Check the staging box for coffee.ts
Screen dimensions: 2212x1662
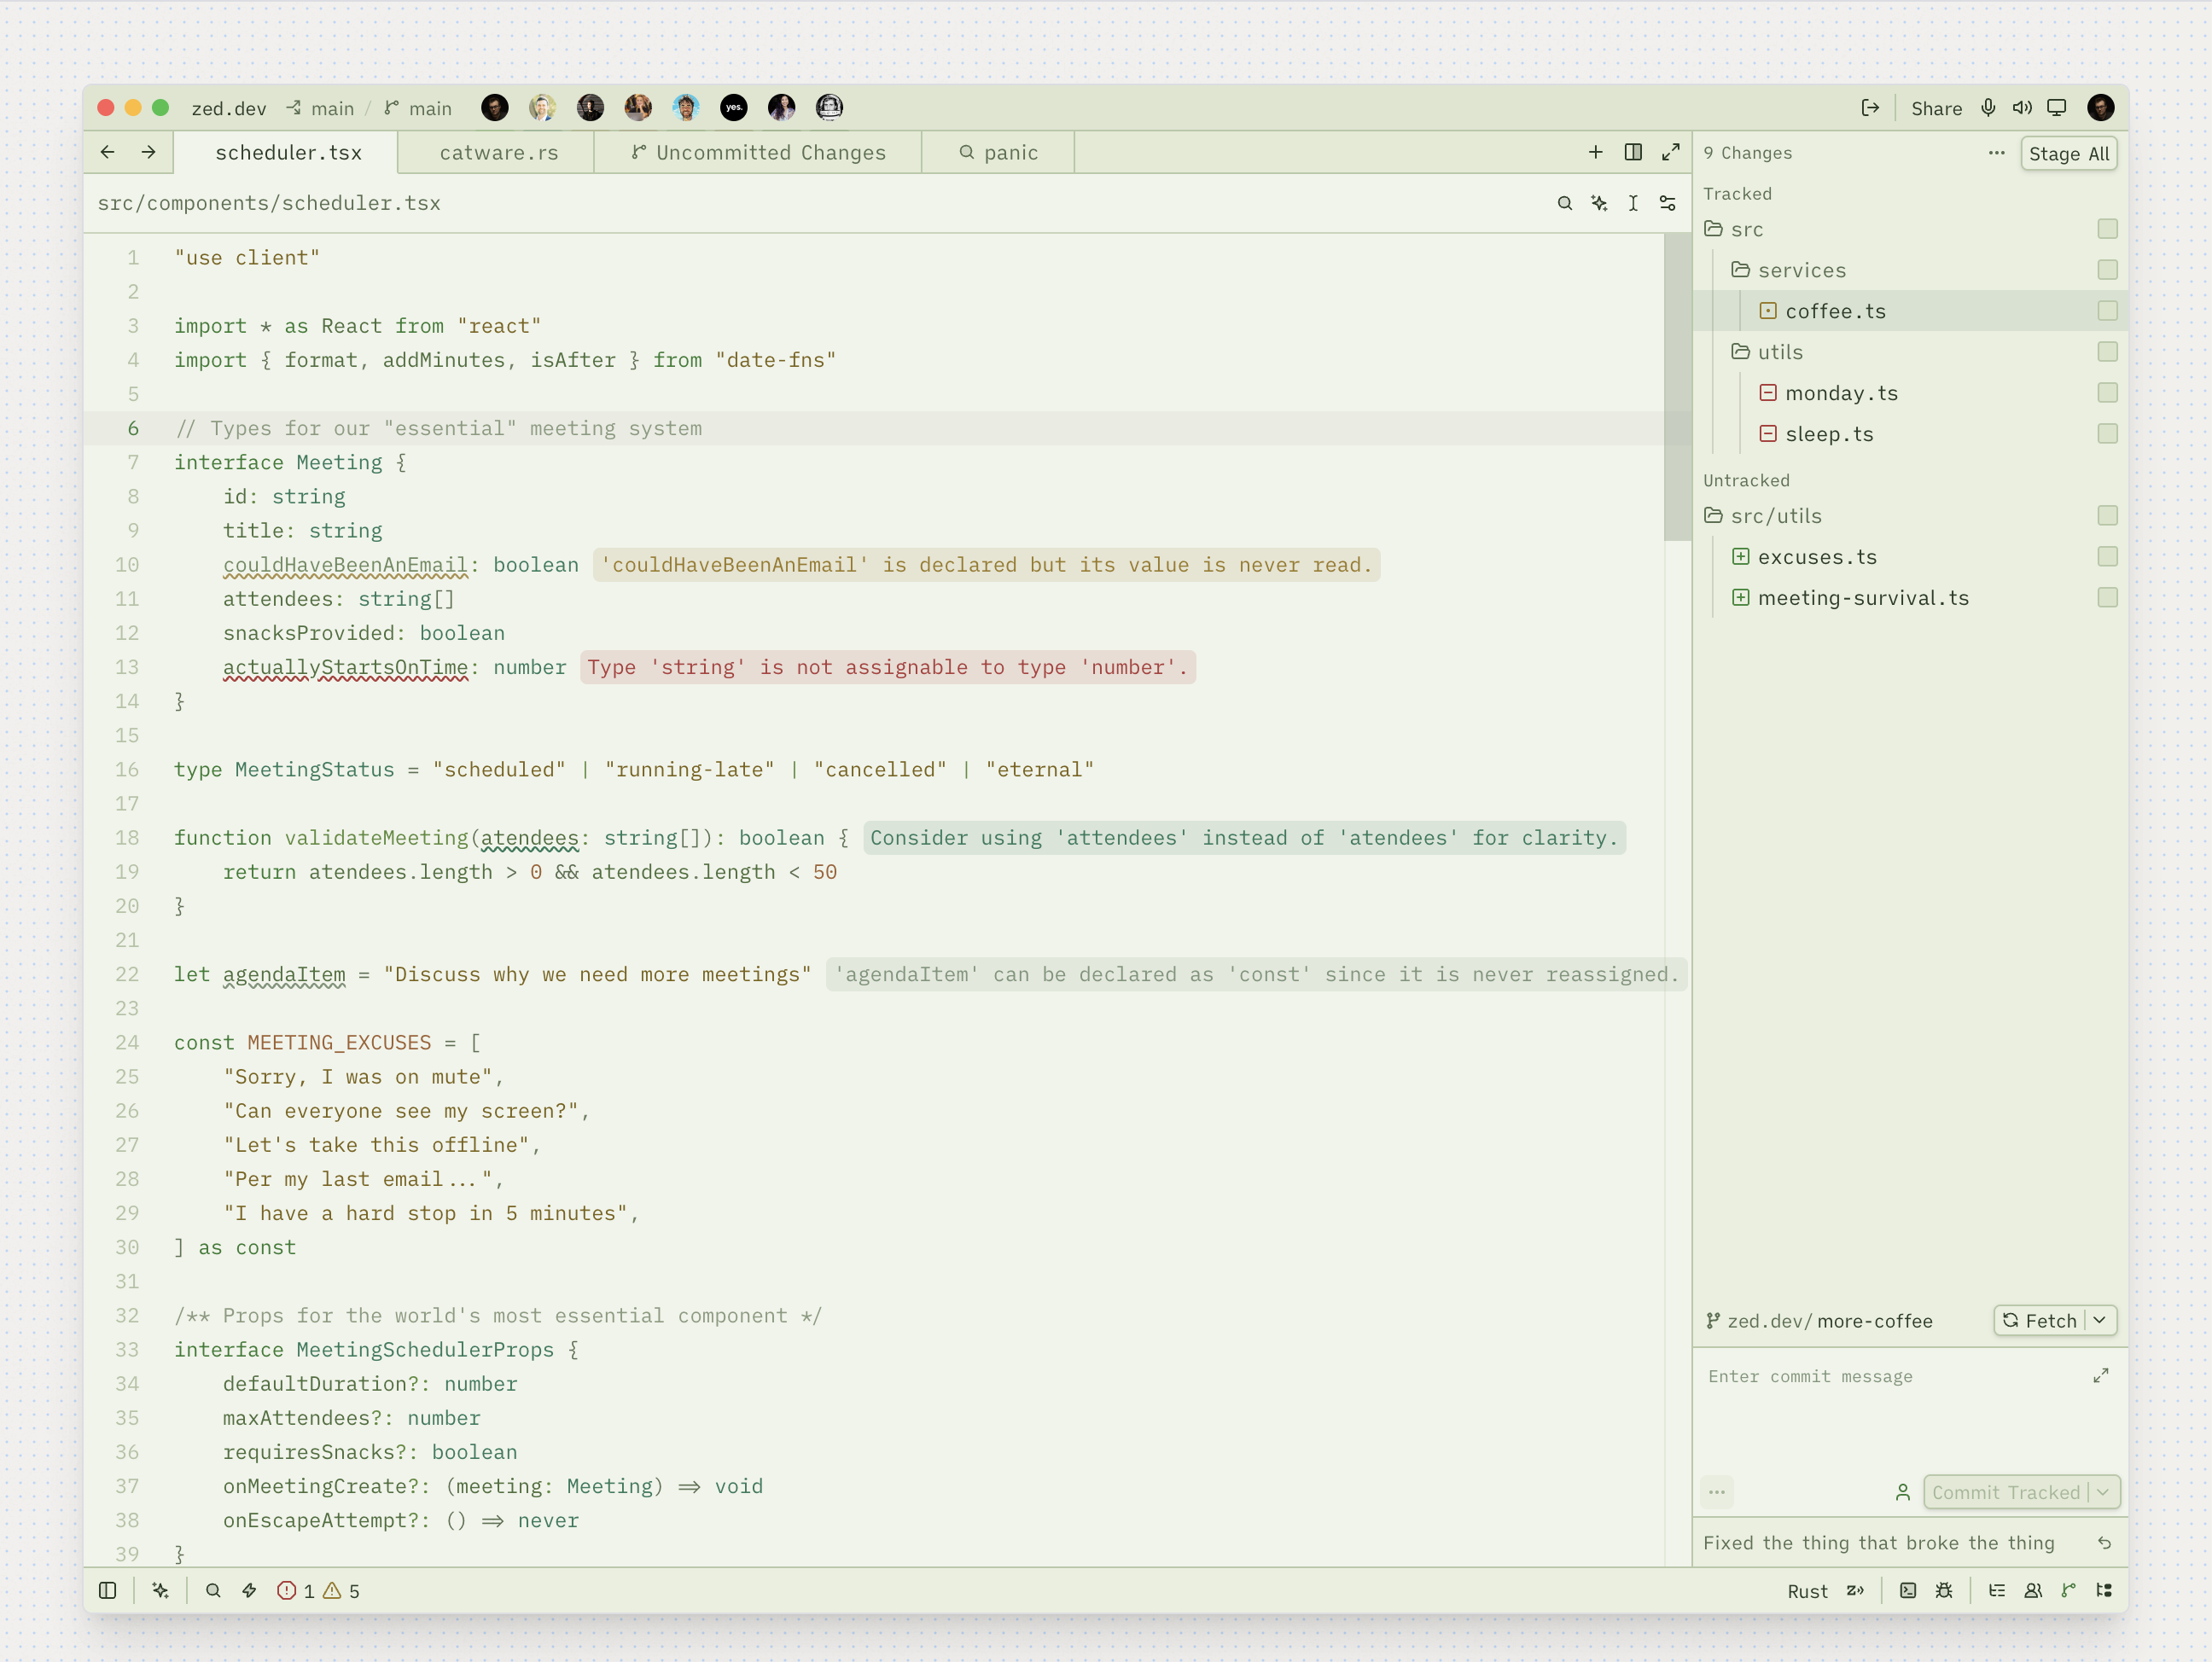coord(2108,311)
